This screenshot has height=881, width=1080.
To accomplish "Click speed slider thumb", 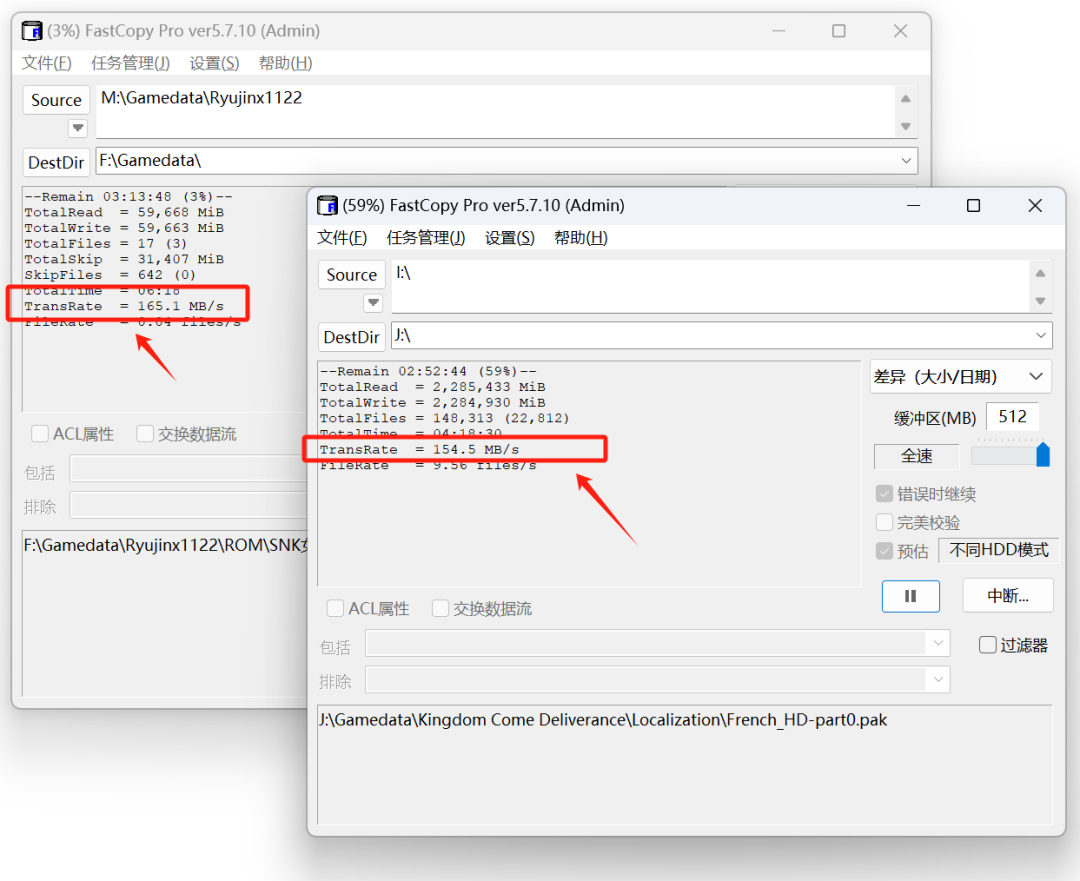I will tap(1043, 455).
